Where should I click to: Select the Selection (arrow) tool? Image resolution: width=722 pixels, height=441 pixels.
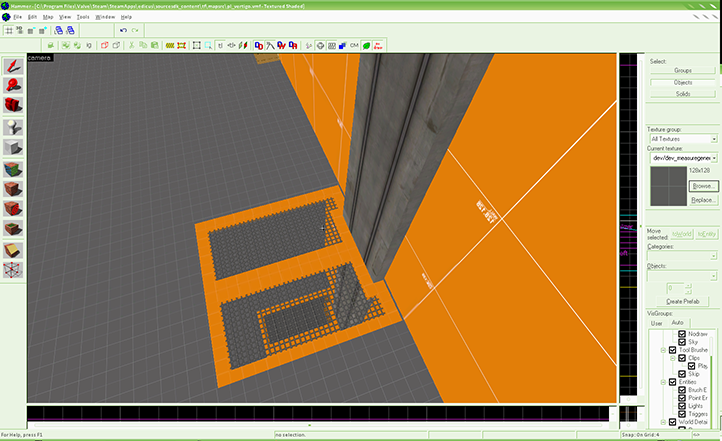pos(13,66)
